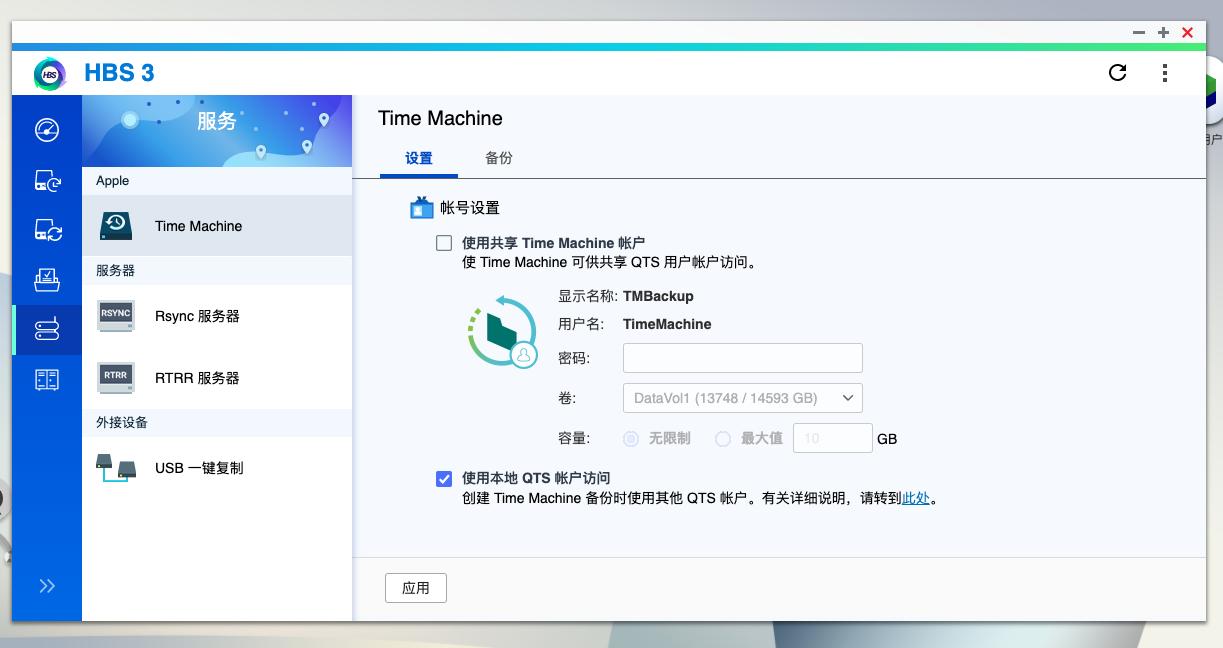Switch to the 备份 tab
The width and height of the screenshot is (1223, 648).
coord(499,158)
